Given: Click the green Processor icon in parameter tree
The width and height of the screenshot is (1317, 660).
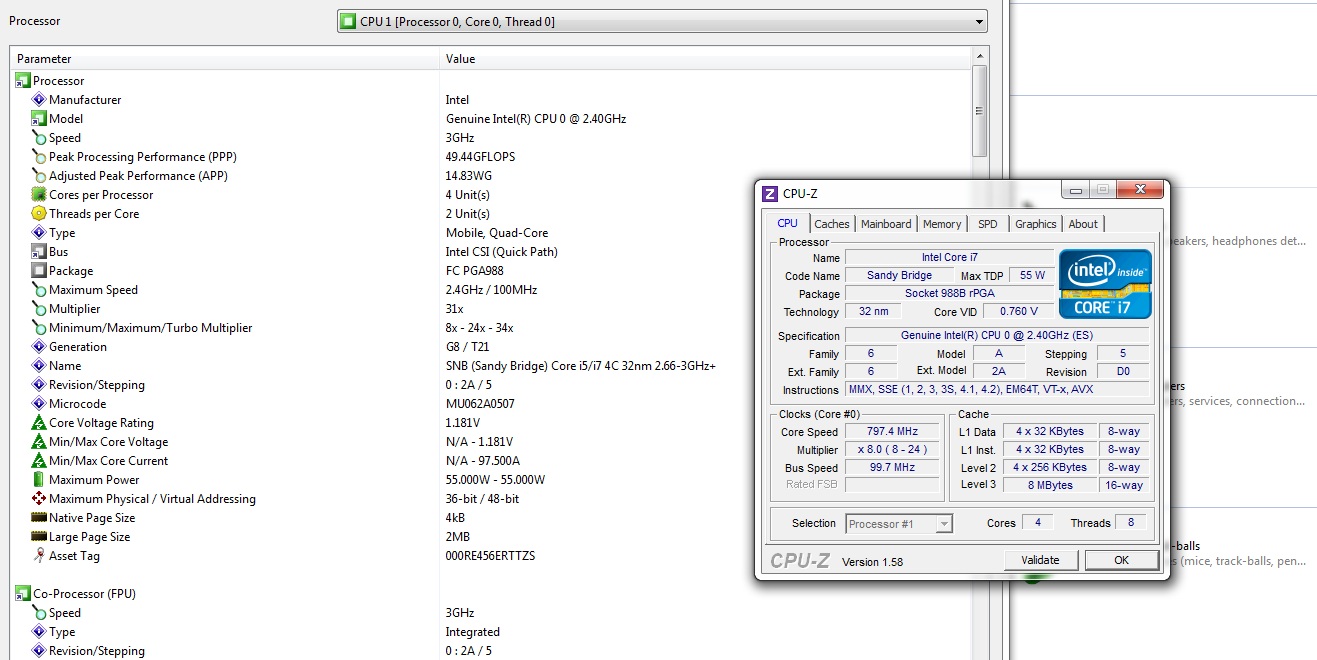Looking at the screenshot, I should pos(22,80).
